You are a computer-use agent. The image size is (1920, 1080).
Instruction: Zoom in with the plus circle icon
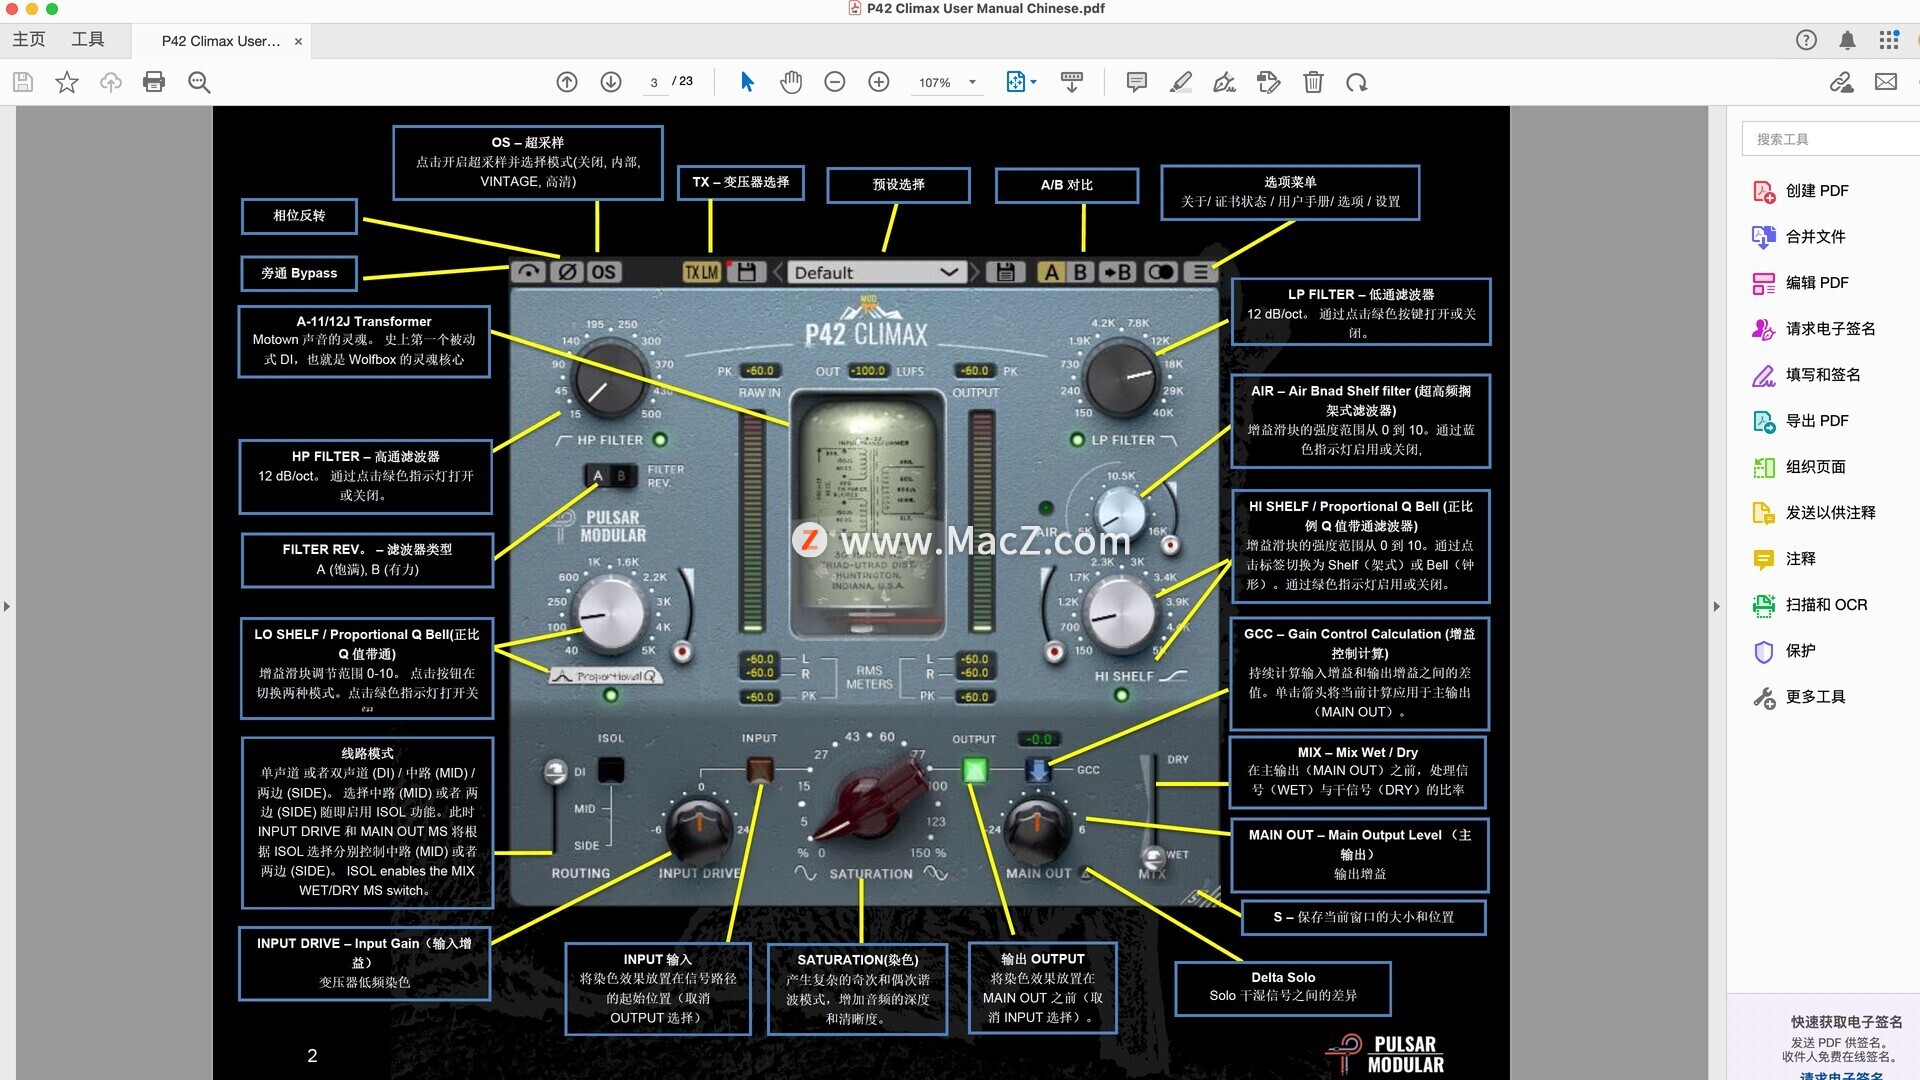point(879,82)
